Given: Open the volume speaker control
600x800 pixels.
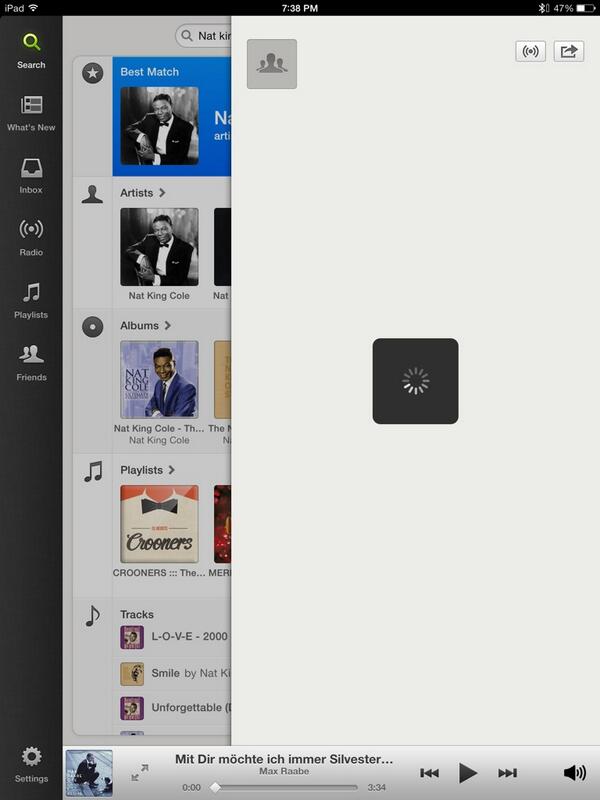Looking at the screenshot, I should [574, 773].
